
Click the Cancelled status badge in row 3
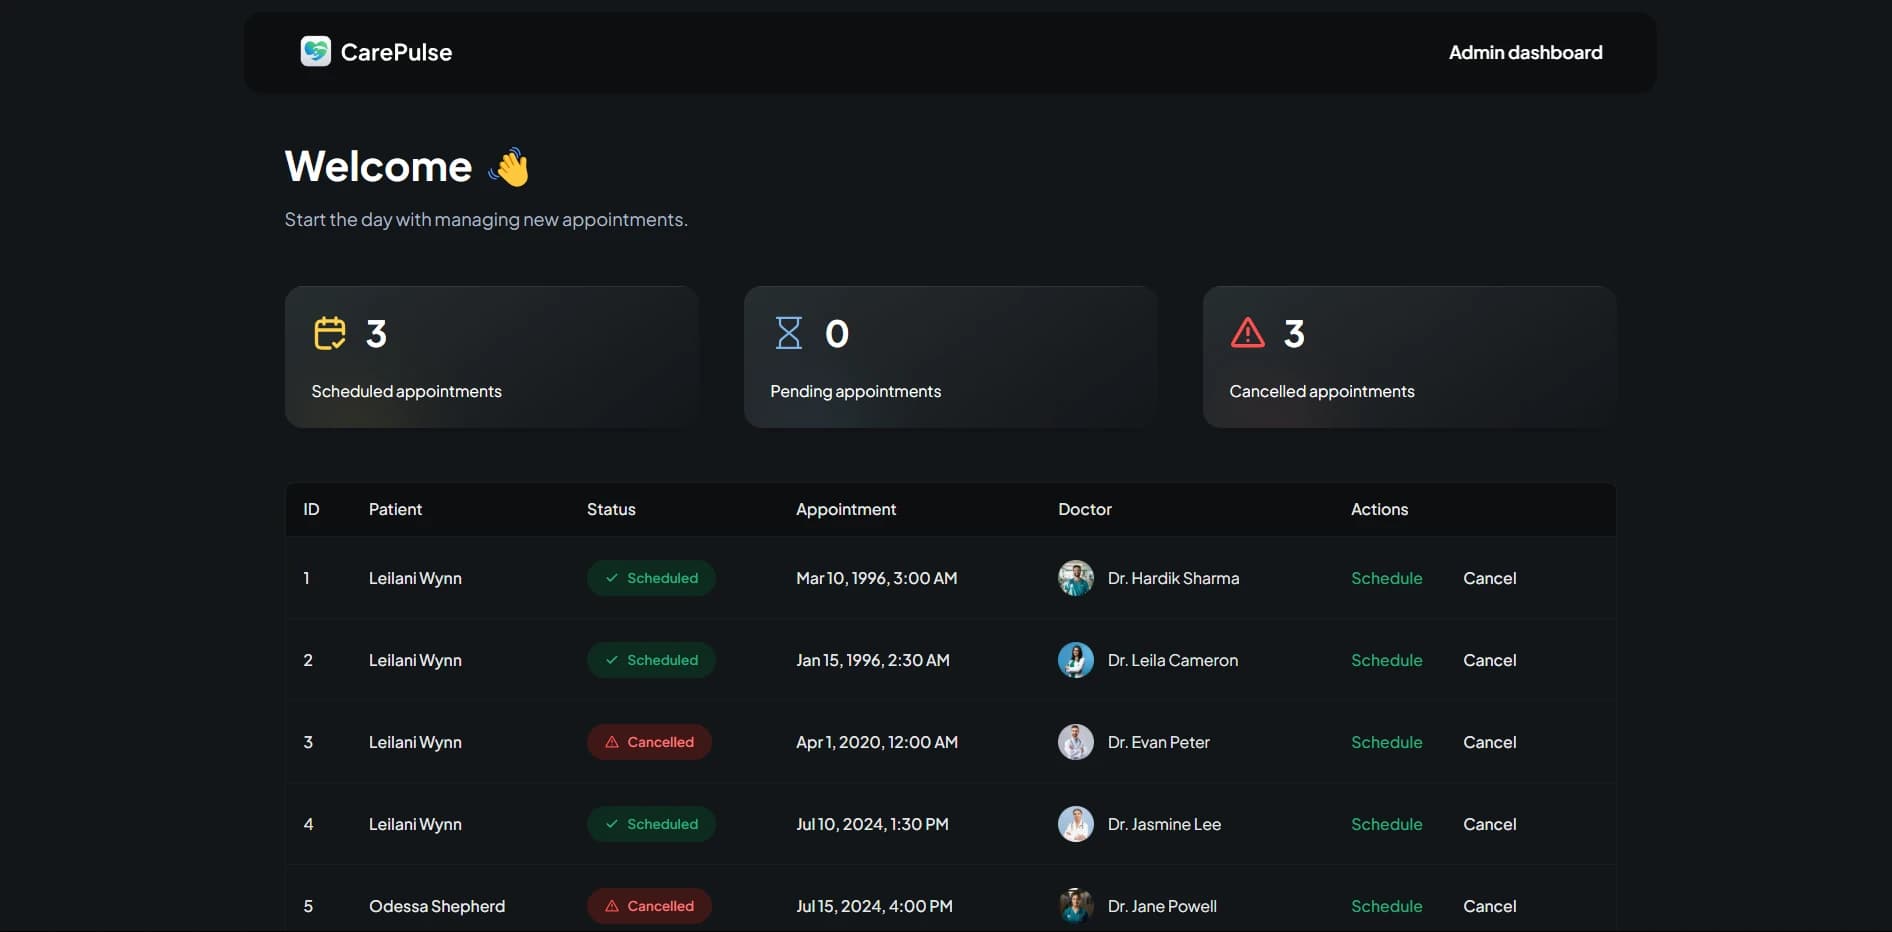click(649, 742)
